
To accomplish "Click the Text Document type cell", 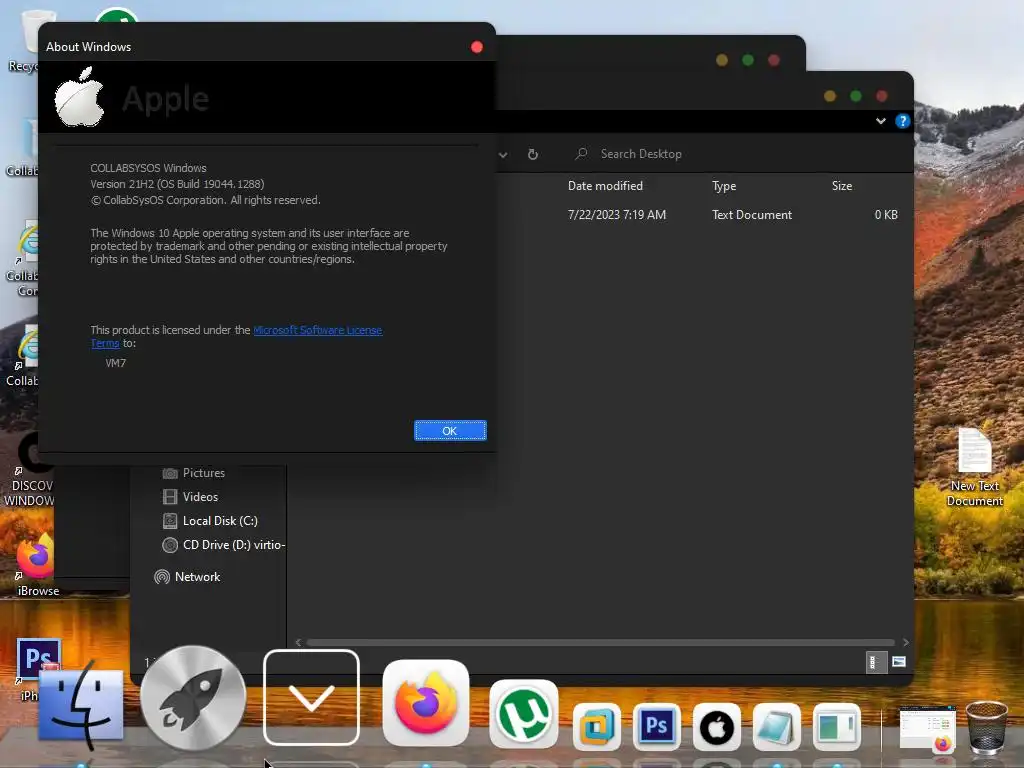I will pos(752,215).
